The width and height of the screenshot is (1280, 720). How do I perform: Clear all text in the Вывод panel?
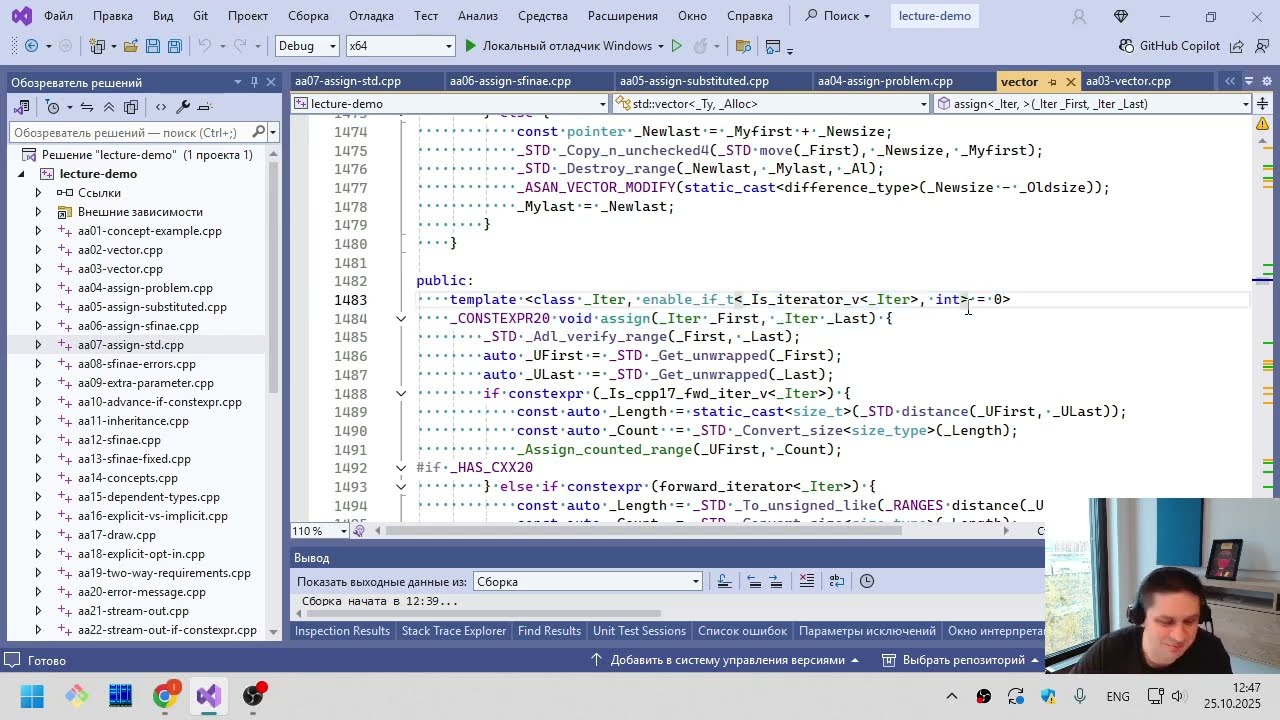tap(807, 581)
